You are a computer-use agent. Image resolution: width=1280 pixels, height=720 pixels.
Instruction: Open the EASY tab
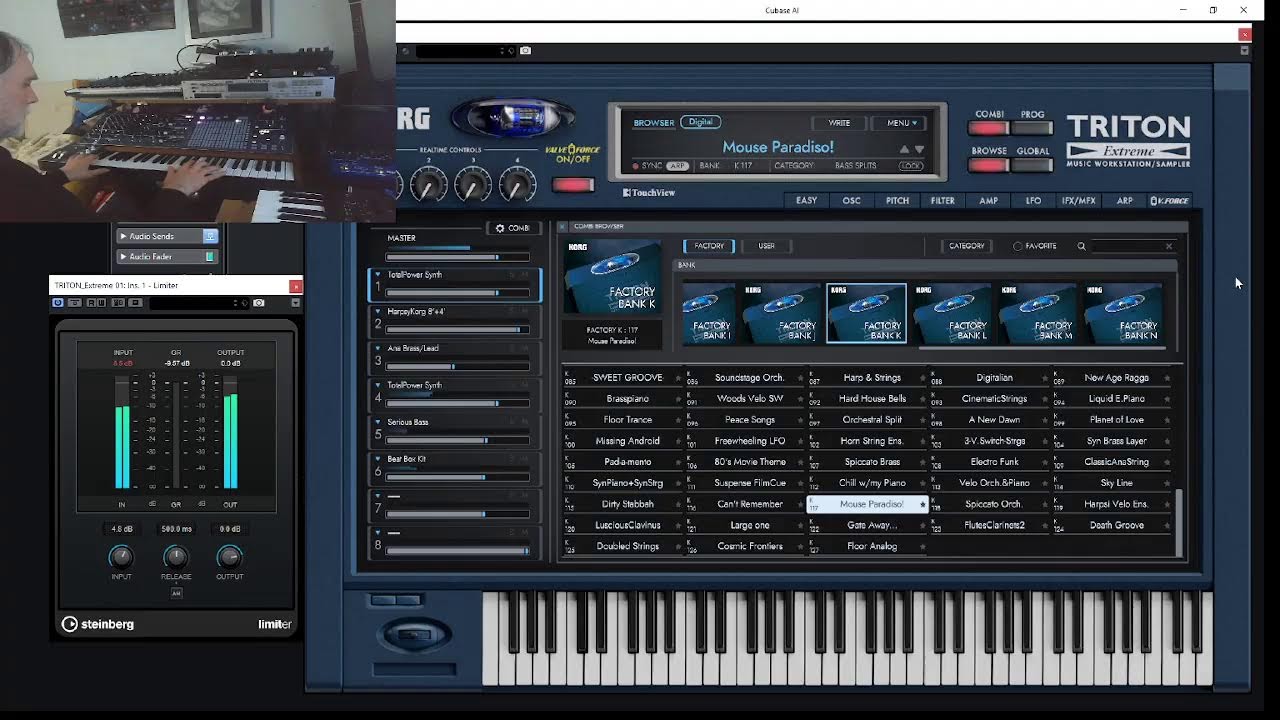click(x=806, y=201)
